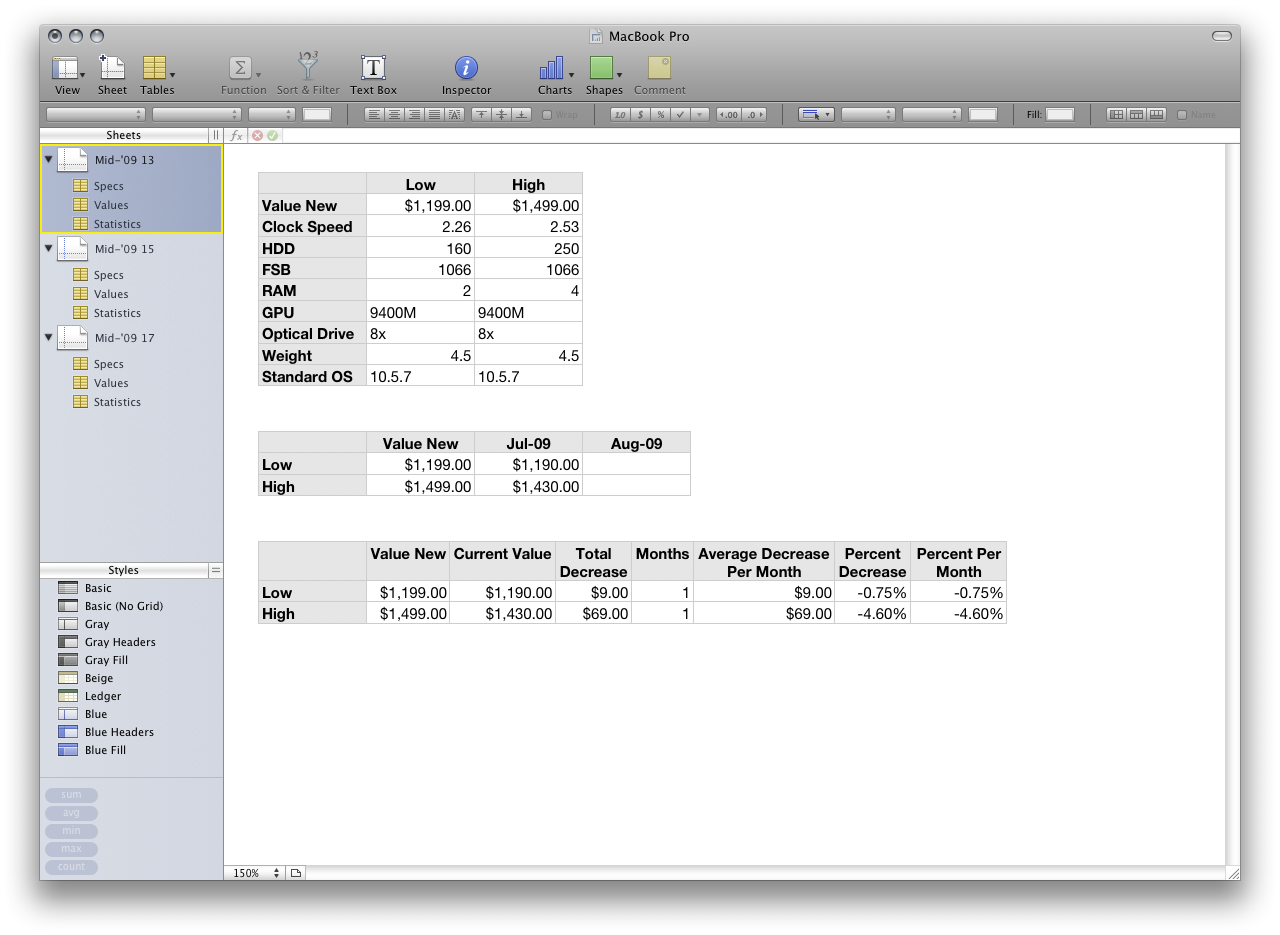Open the font size popup
The height and width of the screenshot is (935, 1280).
[271, 115]
